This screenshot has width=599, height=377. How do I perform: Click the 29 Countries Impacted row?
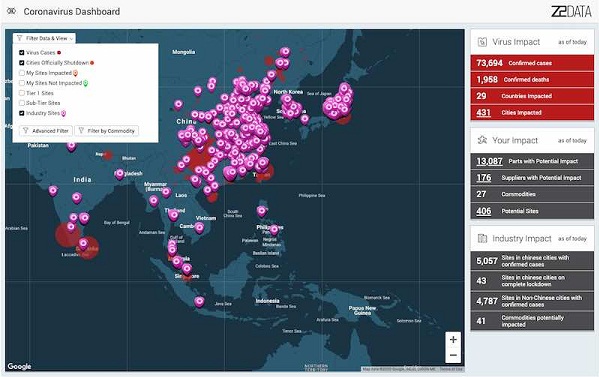coord(532,96)
